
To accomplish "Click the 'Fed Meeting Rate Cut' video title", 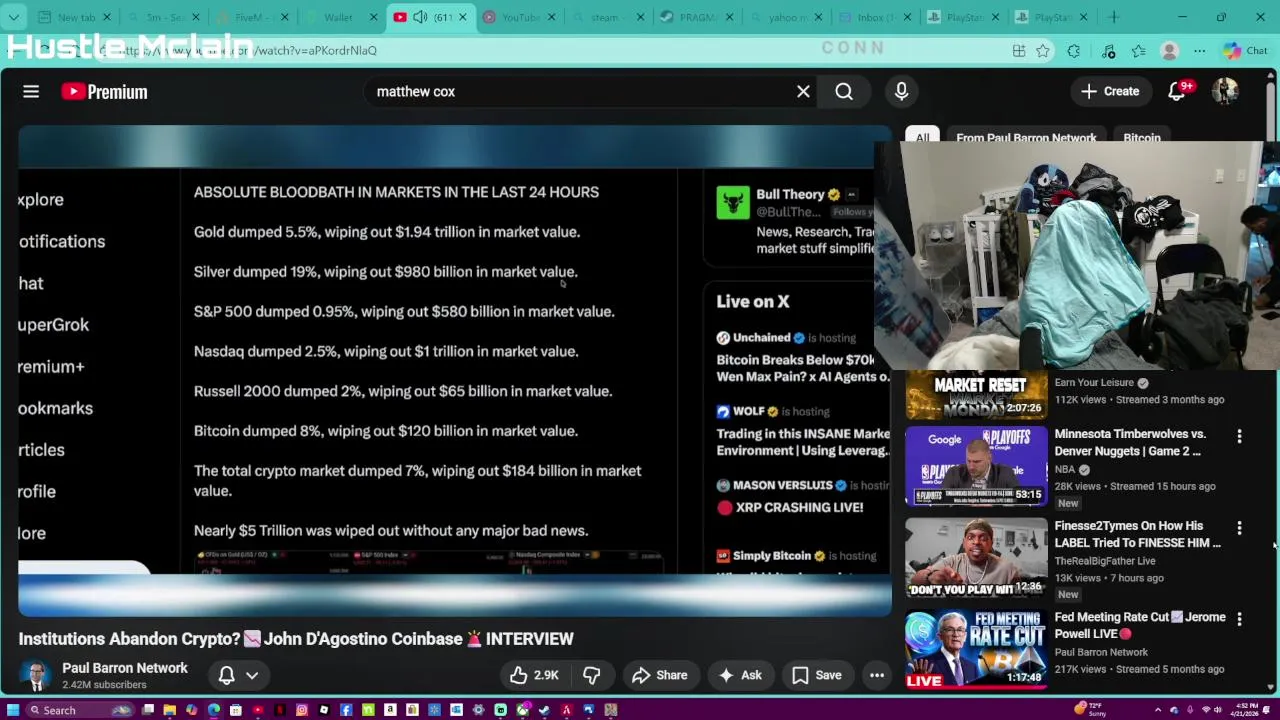I will [x=1140, y=625].
